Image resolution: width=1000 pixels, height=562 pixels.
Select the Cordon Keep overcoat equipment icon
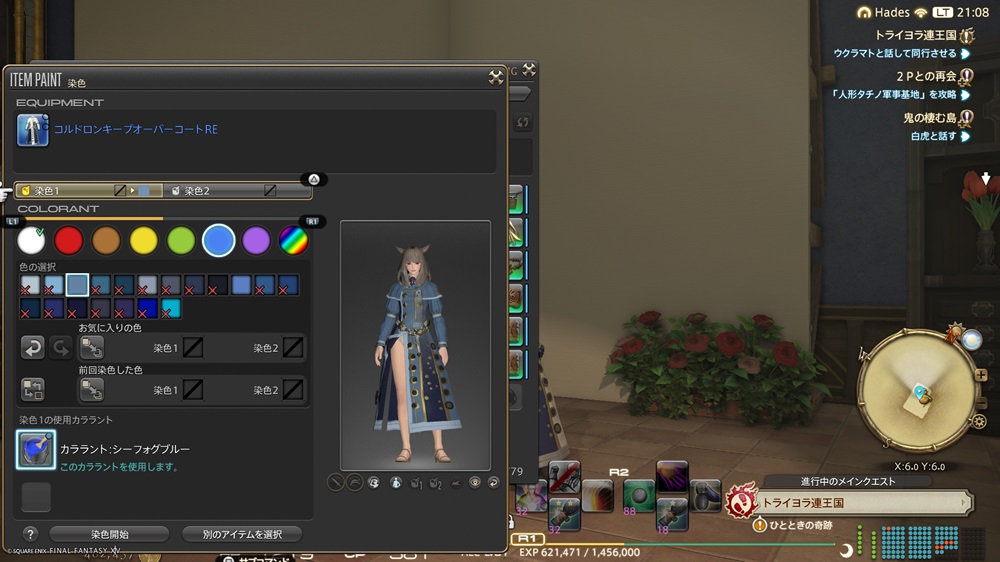point(32,130)
